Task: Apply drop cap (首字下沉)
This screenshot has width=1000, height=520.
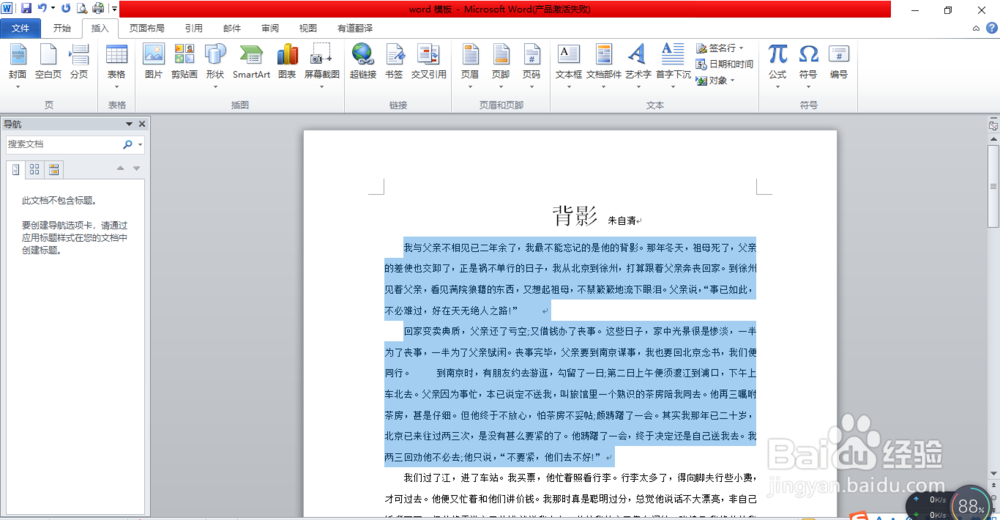Action: coord(673,65)
